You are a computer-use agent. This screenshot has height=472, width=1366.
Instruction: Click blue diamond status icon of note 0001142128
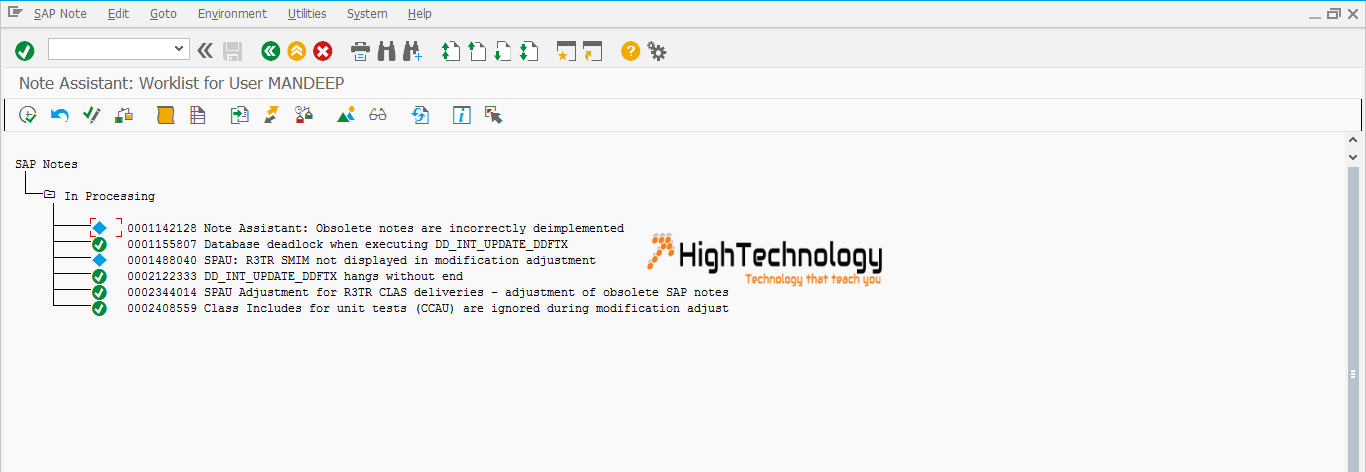[99, 228]
